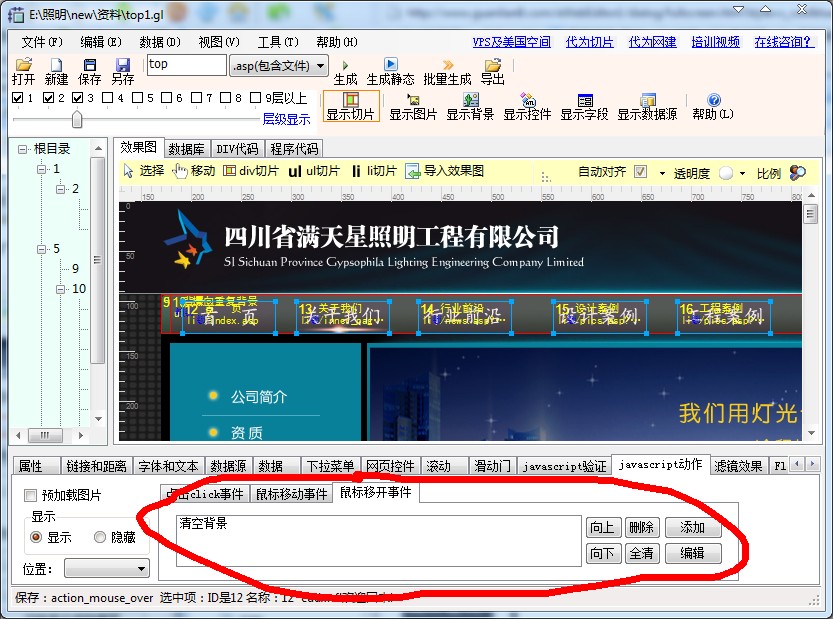833x619 pixels.
Task: Switch to the DIV代码 tab
Action: point(237,149)
